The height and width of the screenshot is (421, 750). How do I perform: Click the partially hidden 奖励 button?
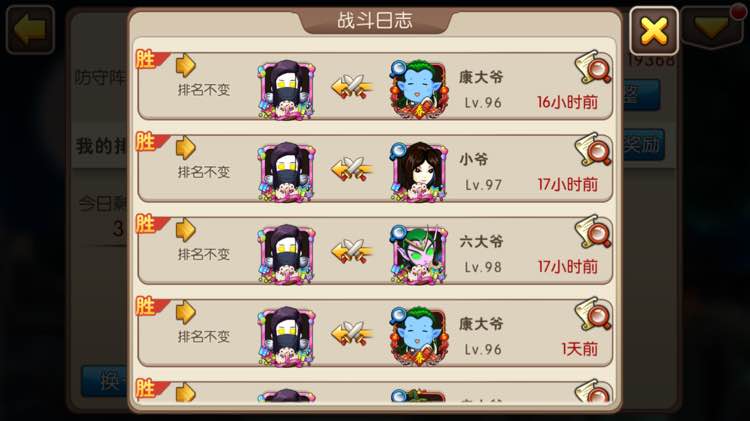644,144
